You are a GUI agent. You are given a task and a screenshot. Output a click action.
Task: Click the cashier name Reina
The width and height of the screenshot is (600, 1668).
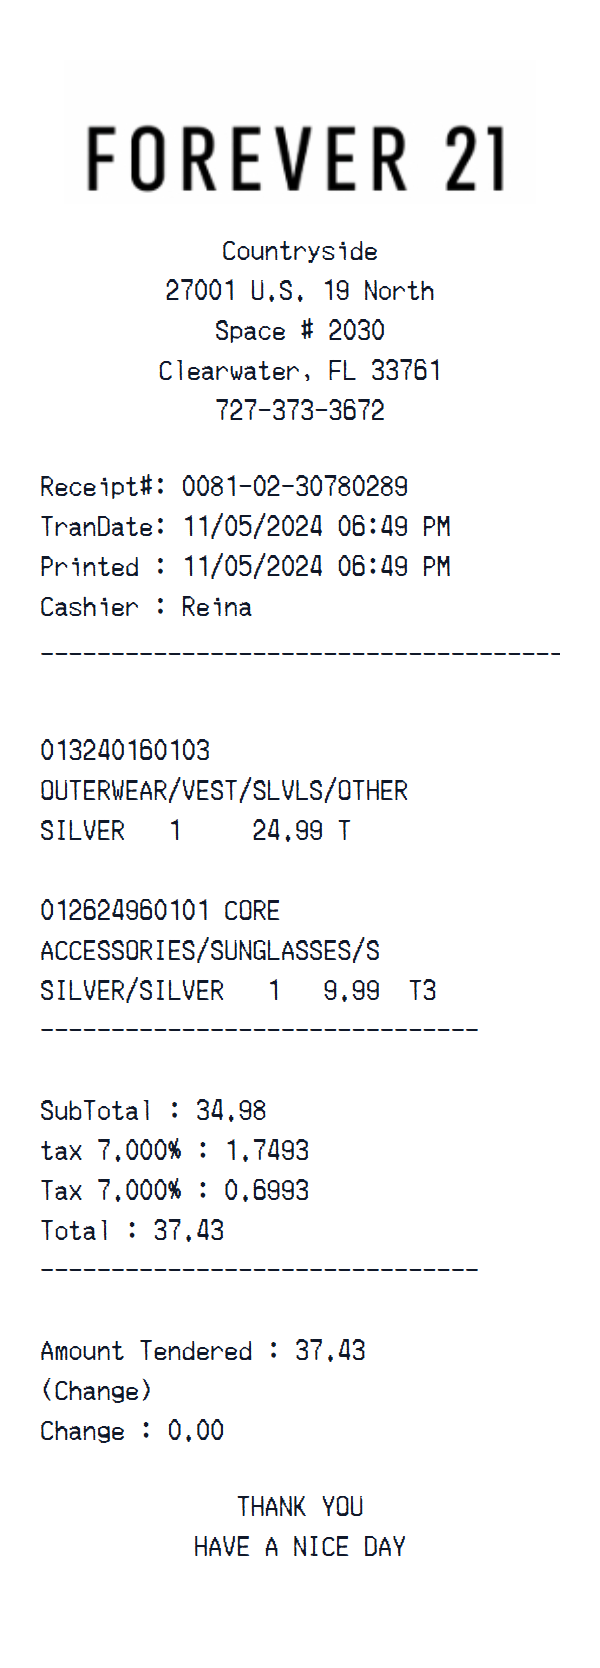pos(216,607)
